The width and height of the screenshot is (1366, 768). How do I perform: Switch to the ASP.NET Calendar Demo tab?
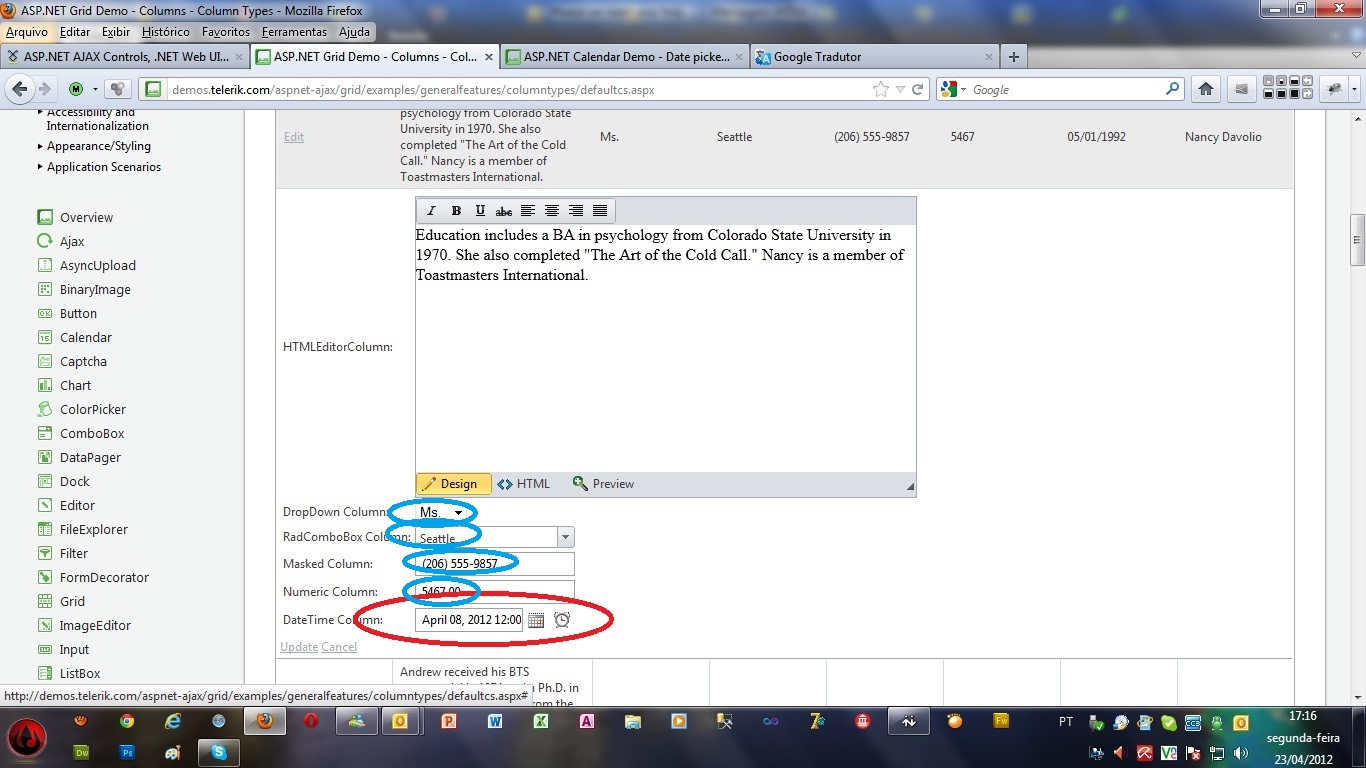[624, 57]
